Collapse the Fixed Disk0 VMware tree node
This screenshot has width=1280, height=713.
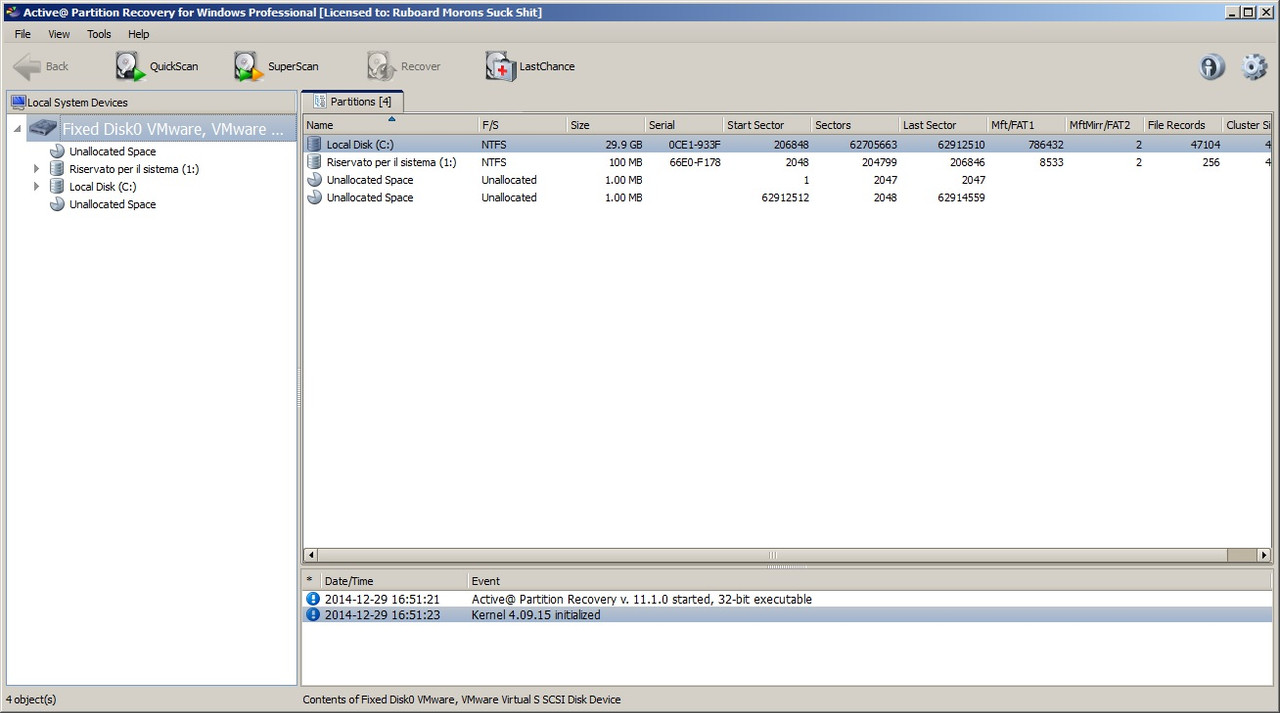(x=17, y=129)
